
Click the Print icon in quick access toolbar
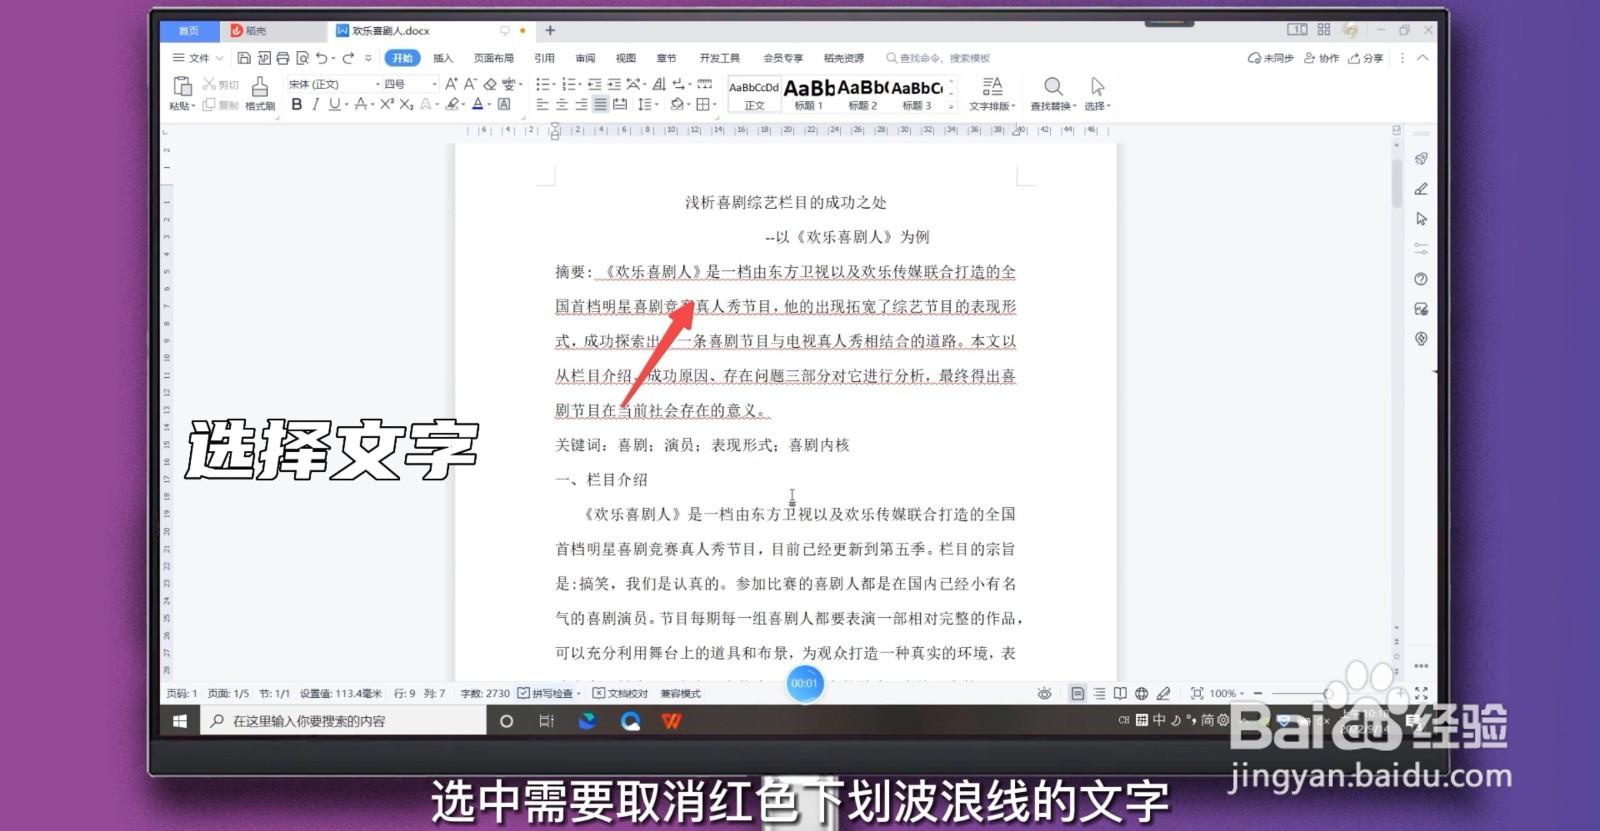pos(283,58)
